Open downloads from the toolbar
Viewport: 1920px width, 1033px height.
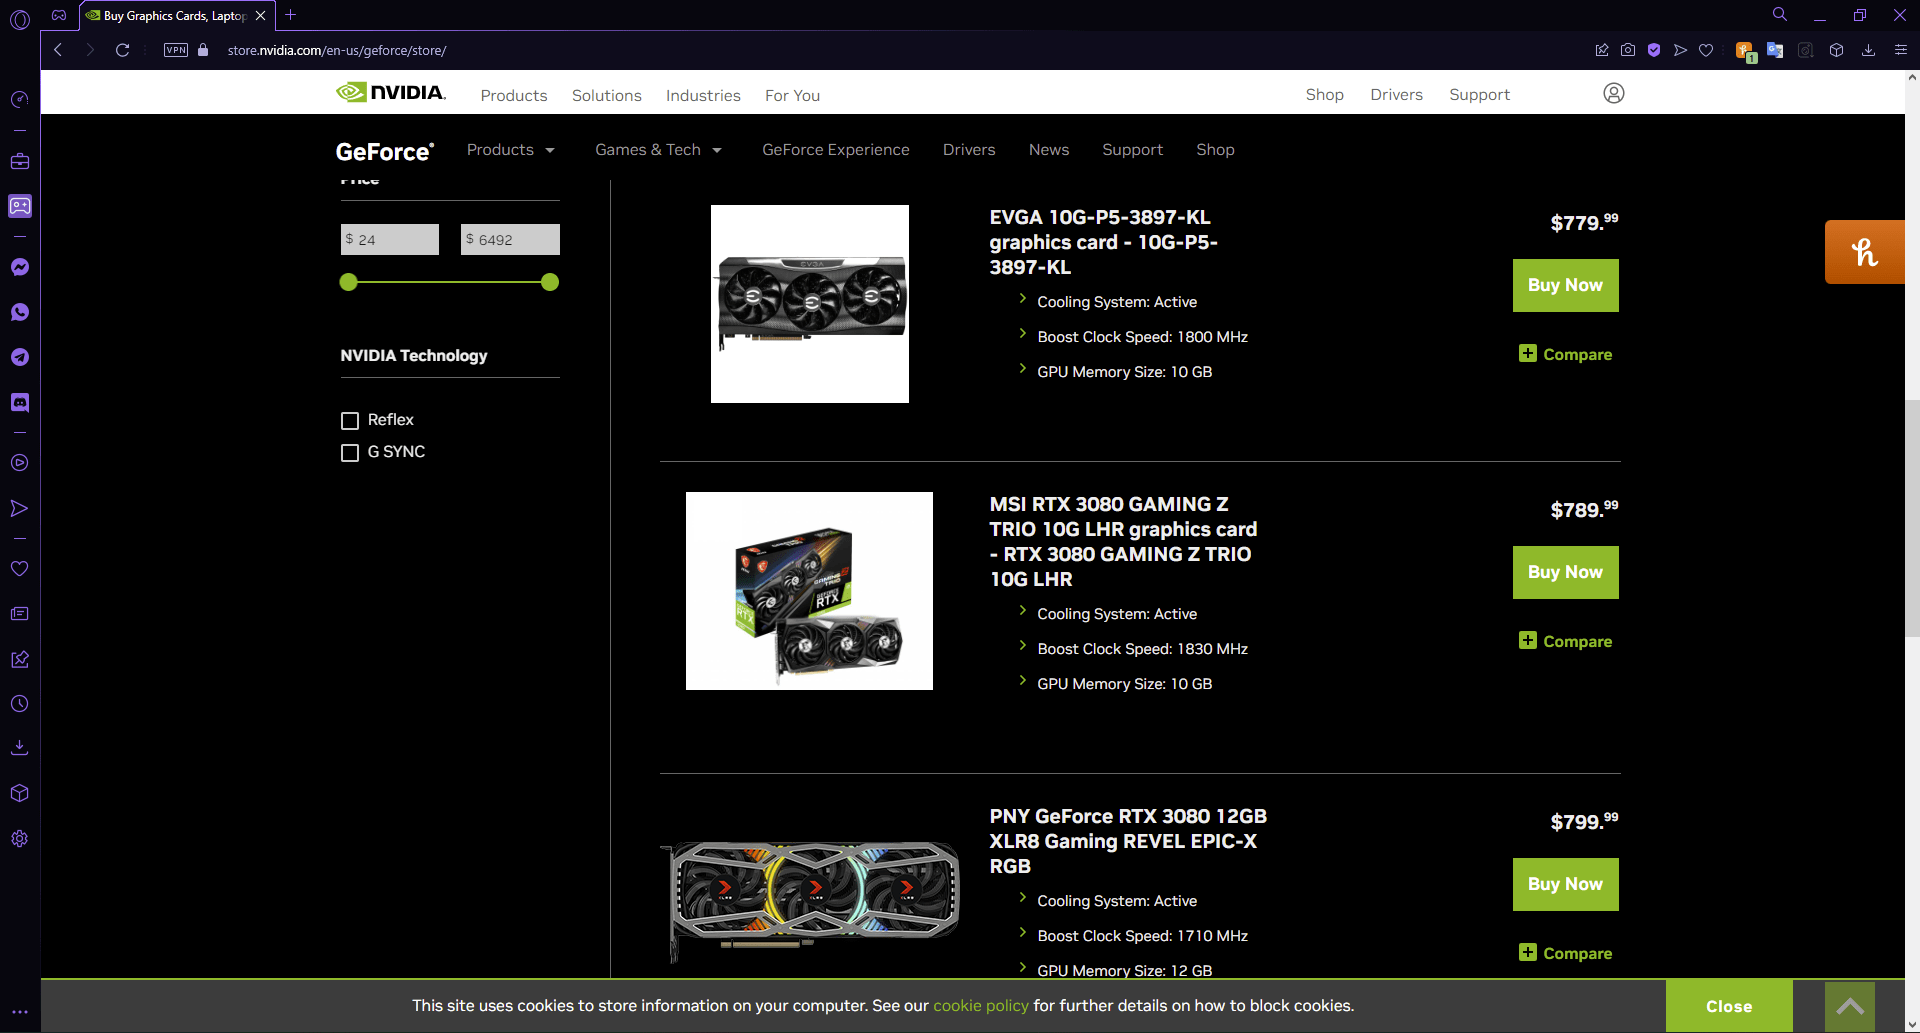pyautogui.click(x=1868, y=50)
